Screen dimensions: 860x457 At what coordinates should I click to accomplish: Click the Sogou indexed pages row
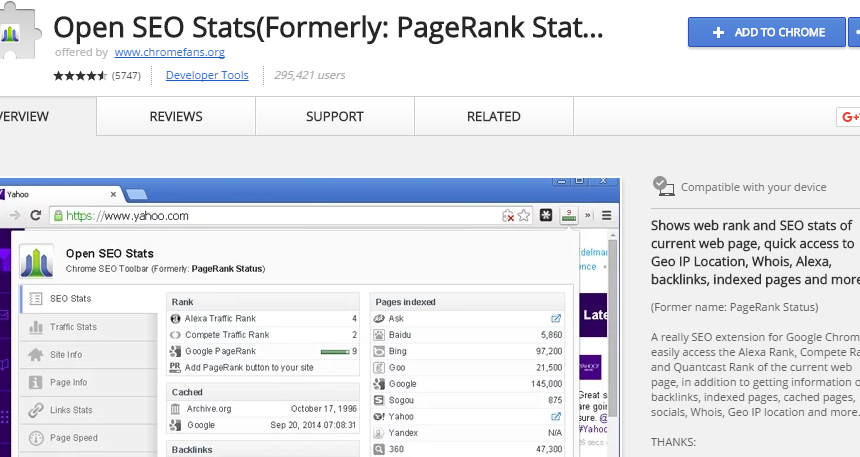coord(468,400)
